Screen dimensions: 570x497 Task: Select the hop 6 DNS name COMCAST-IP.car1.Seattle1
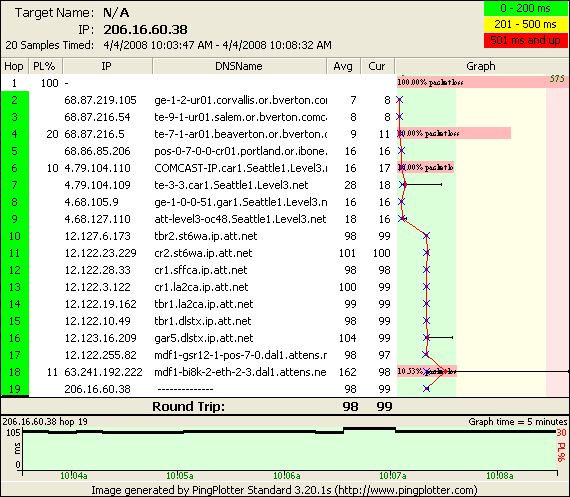coord(240,168)
